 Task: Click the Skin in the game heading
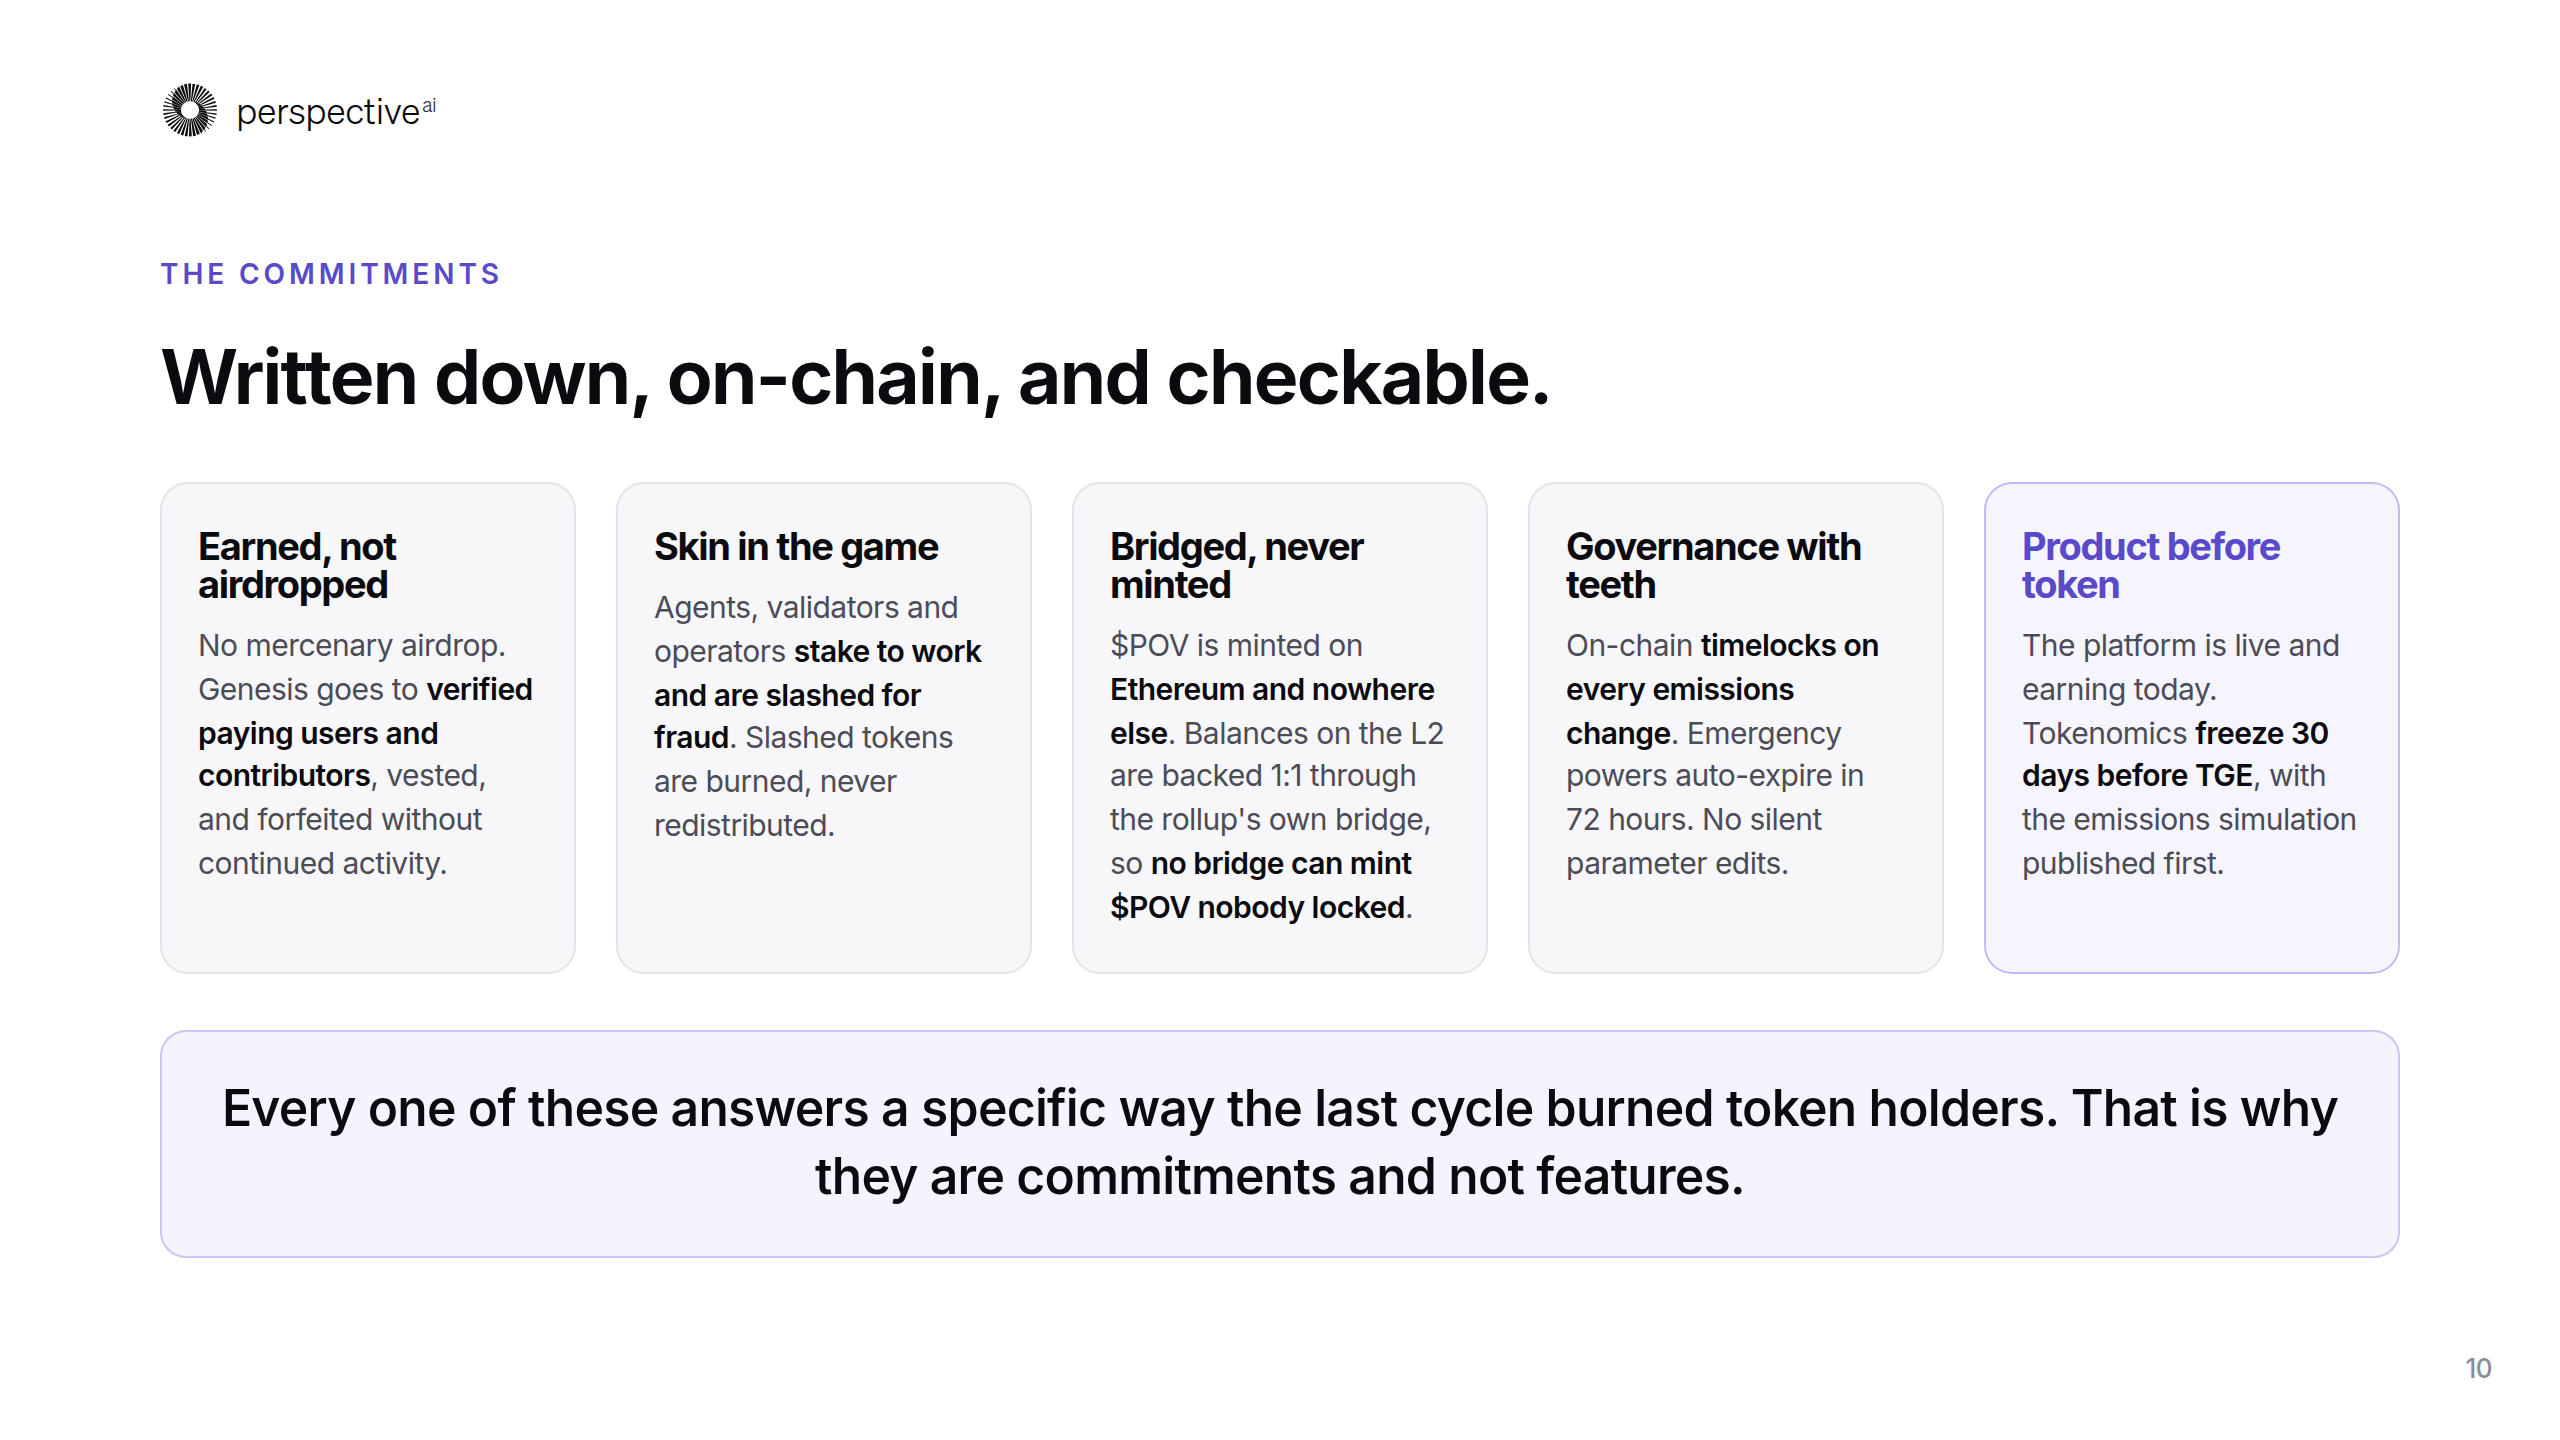tap(796, 547)
